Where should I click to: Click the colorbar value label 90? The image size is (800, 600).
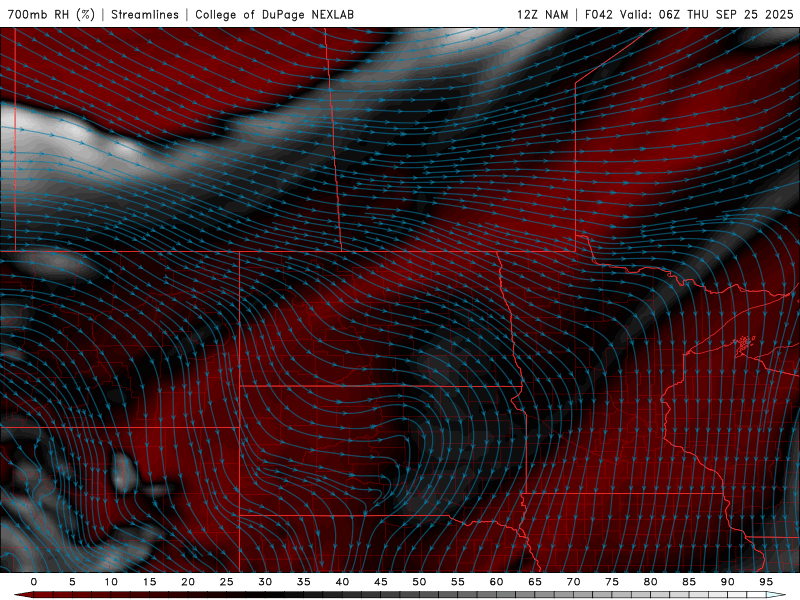(727, 582)
